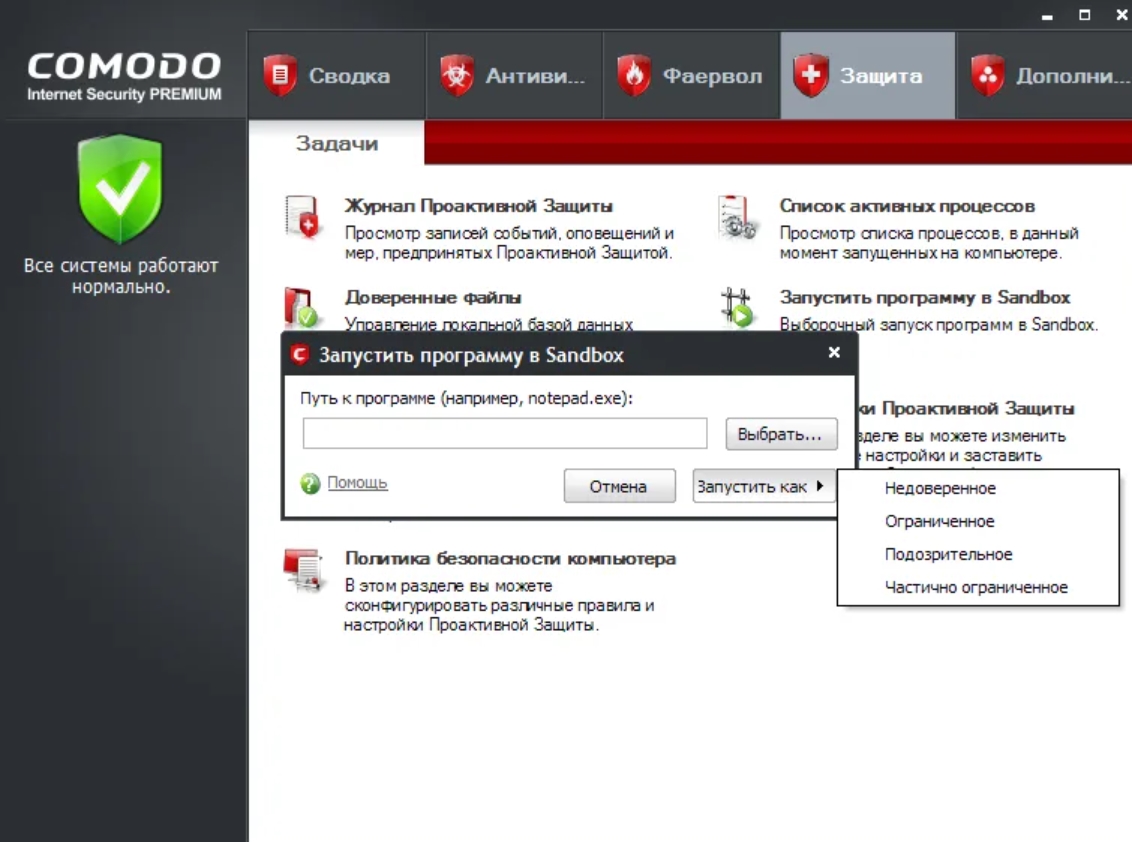Click the computer security policy icon
The height and width of the screenshot is (842, 1132).
[x=301, y=568]
